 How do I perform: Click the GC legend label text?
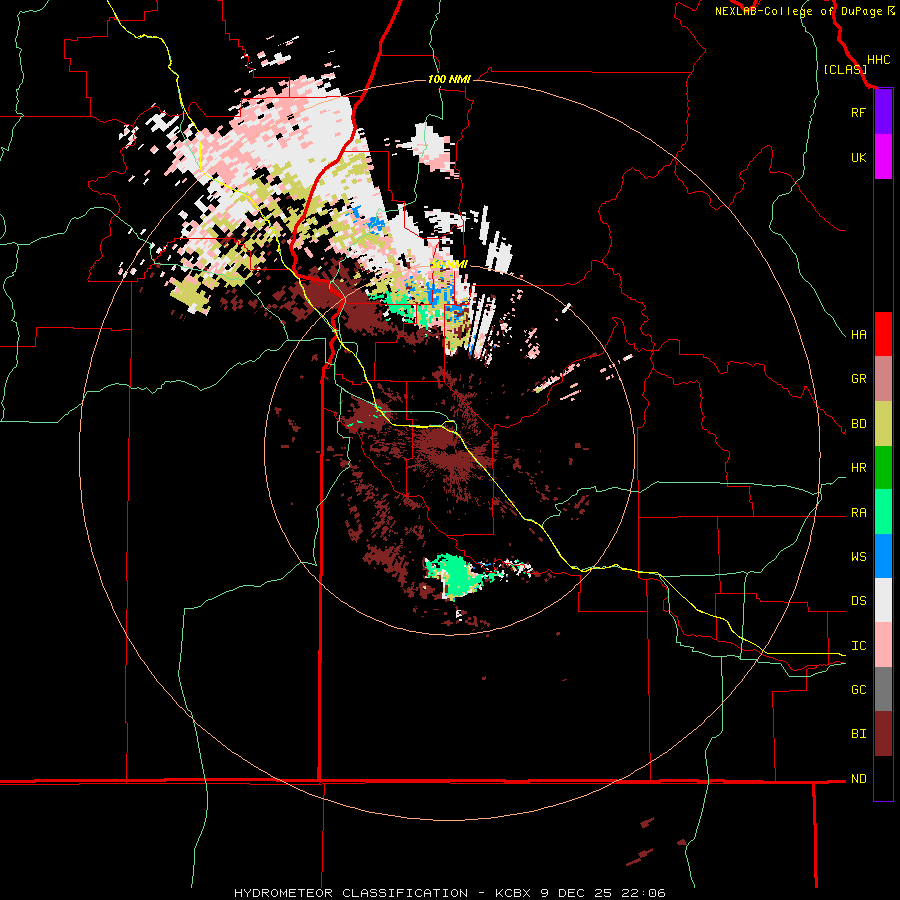coord(858,690)
